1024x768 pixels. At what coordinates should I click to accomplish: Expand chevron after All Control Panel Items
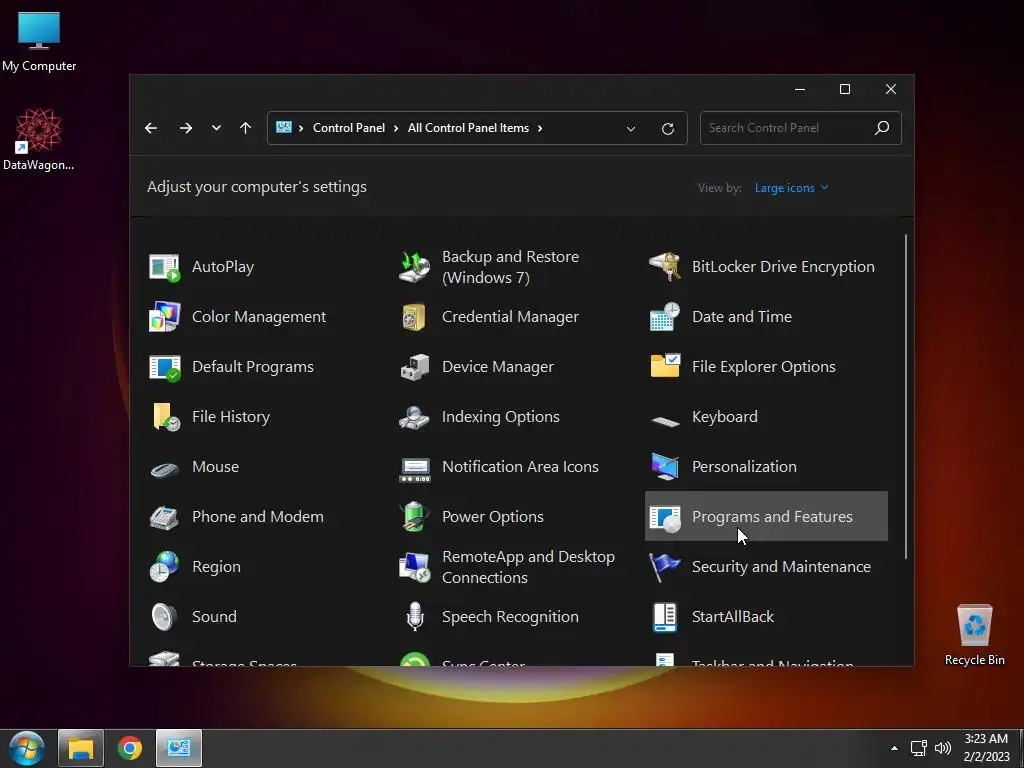click(540, 128)
